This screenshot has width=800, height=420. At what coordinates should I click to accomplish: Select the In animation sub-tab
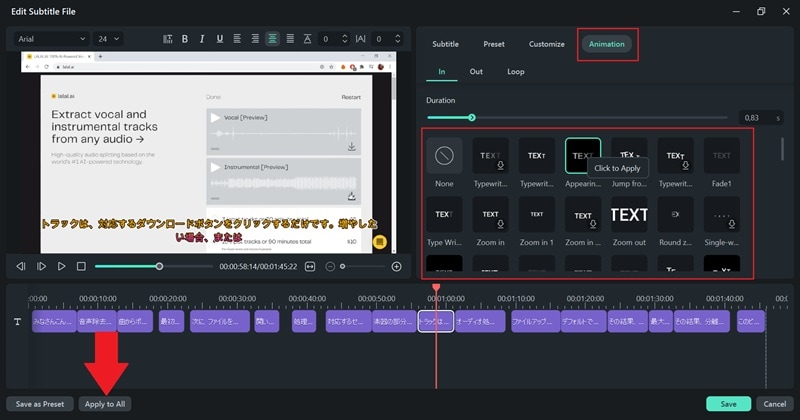(x=442, y=71)
